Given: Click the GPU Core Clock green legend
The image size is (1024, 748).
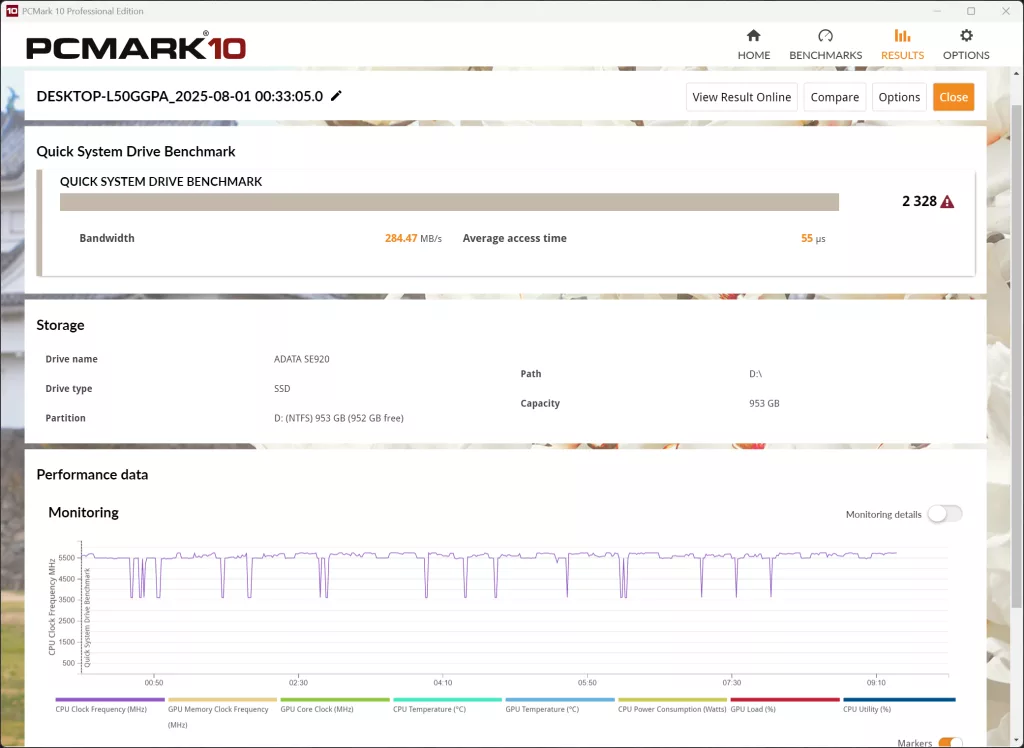Looking at the screenshot, I should pyautogui.click(x=334, y=706).
